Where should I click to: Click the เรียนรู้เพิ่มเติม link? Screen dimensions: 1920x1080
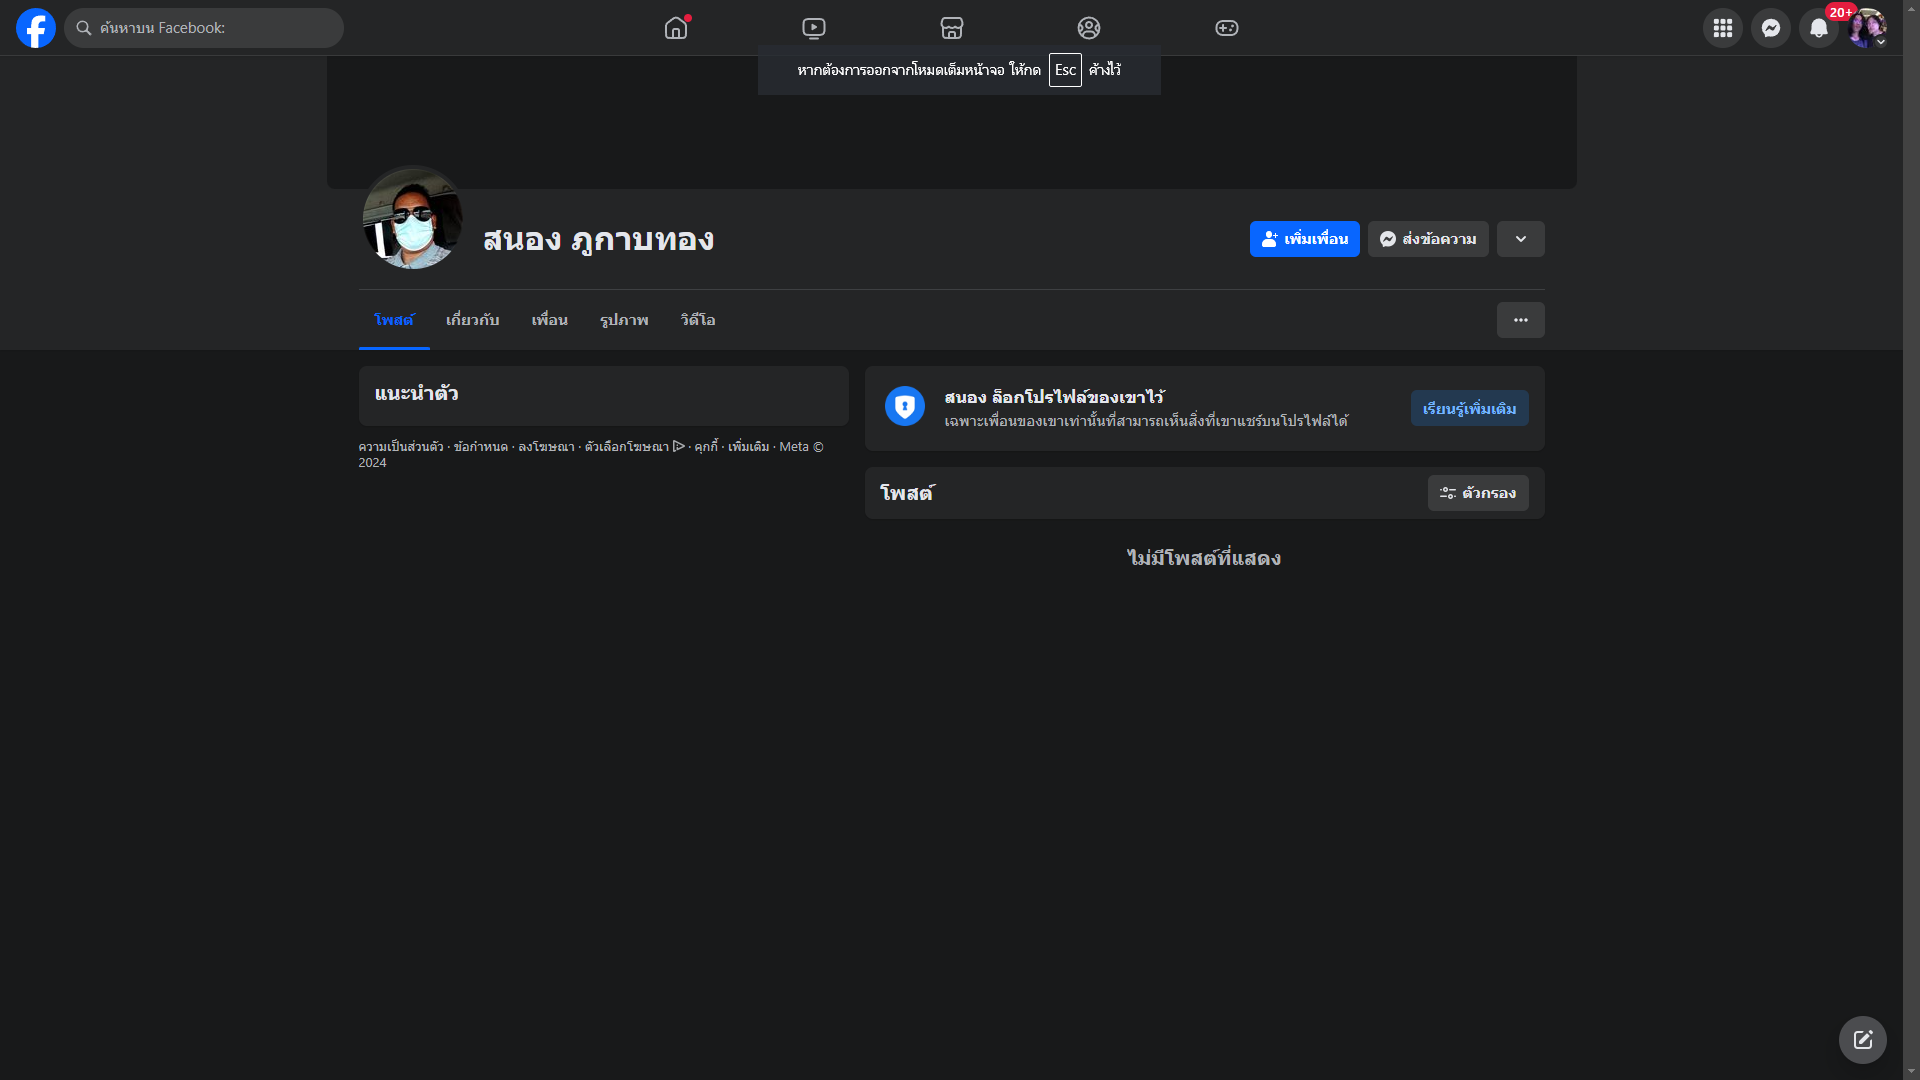(1469, 408)
